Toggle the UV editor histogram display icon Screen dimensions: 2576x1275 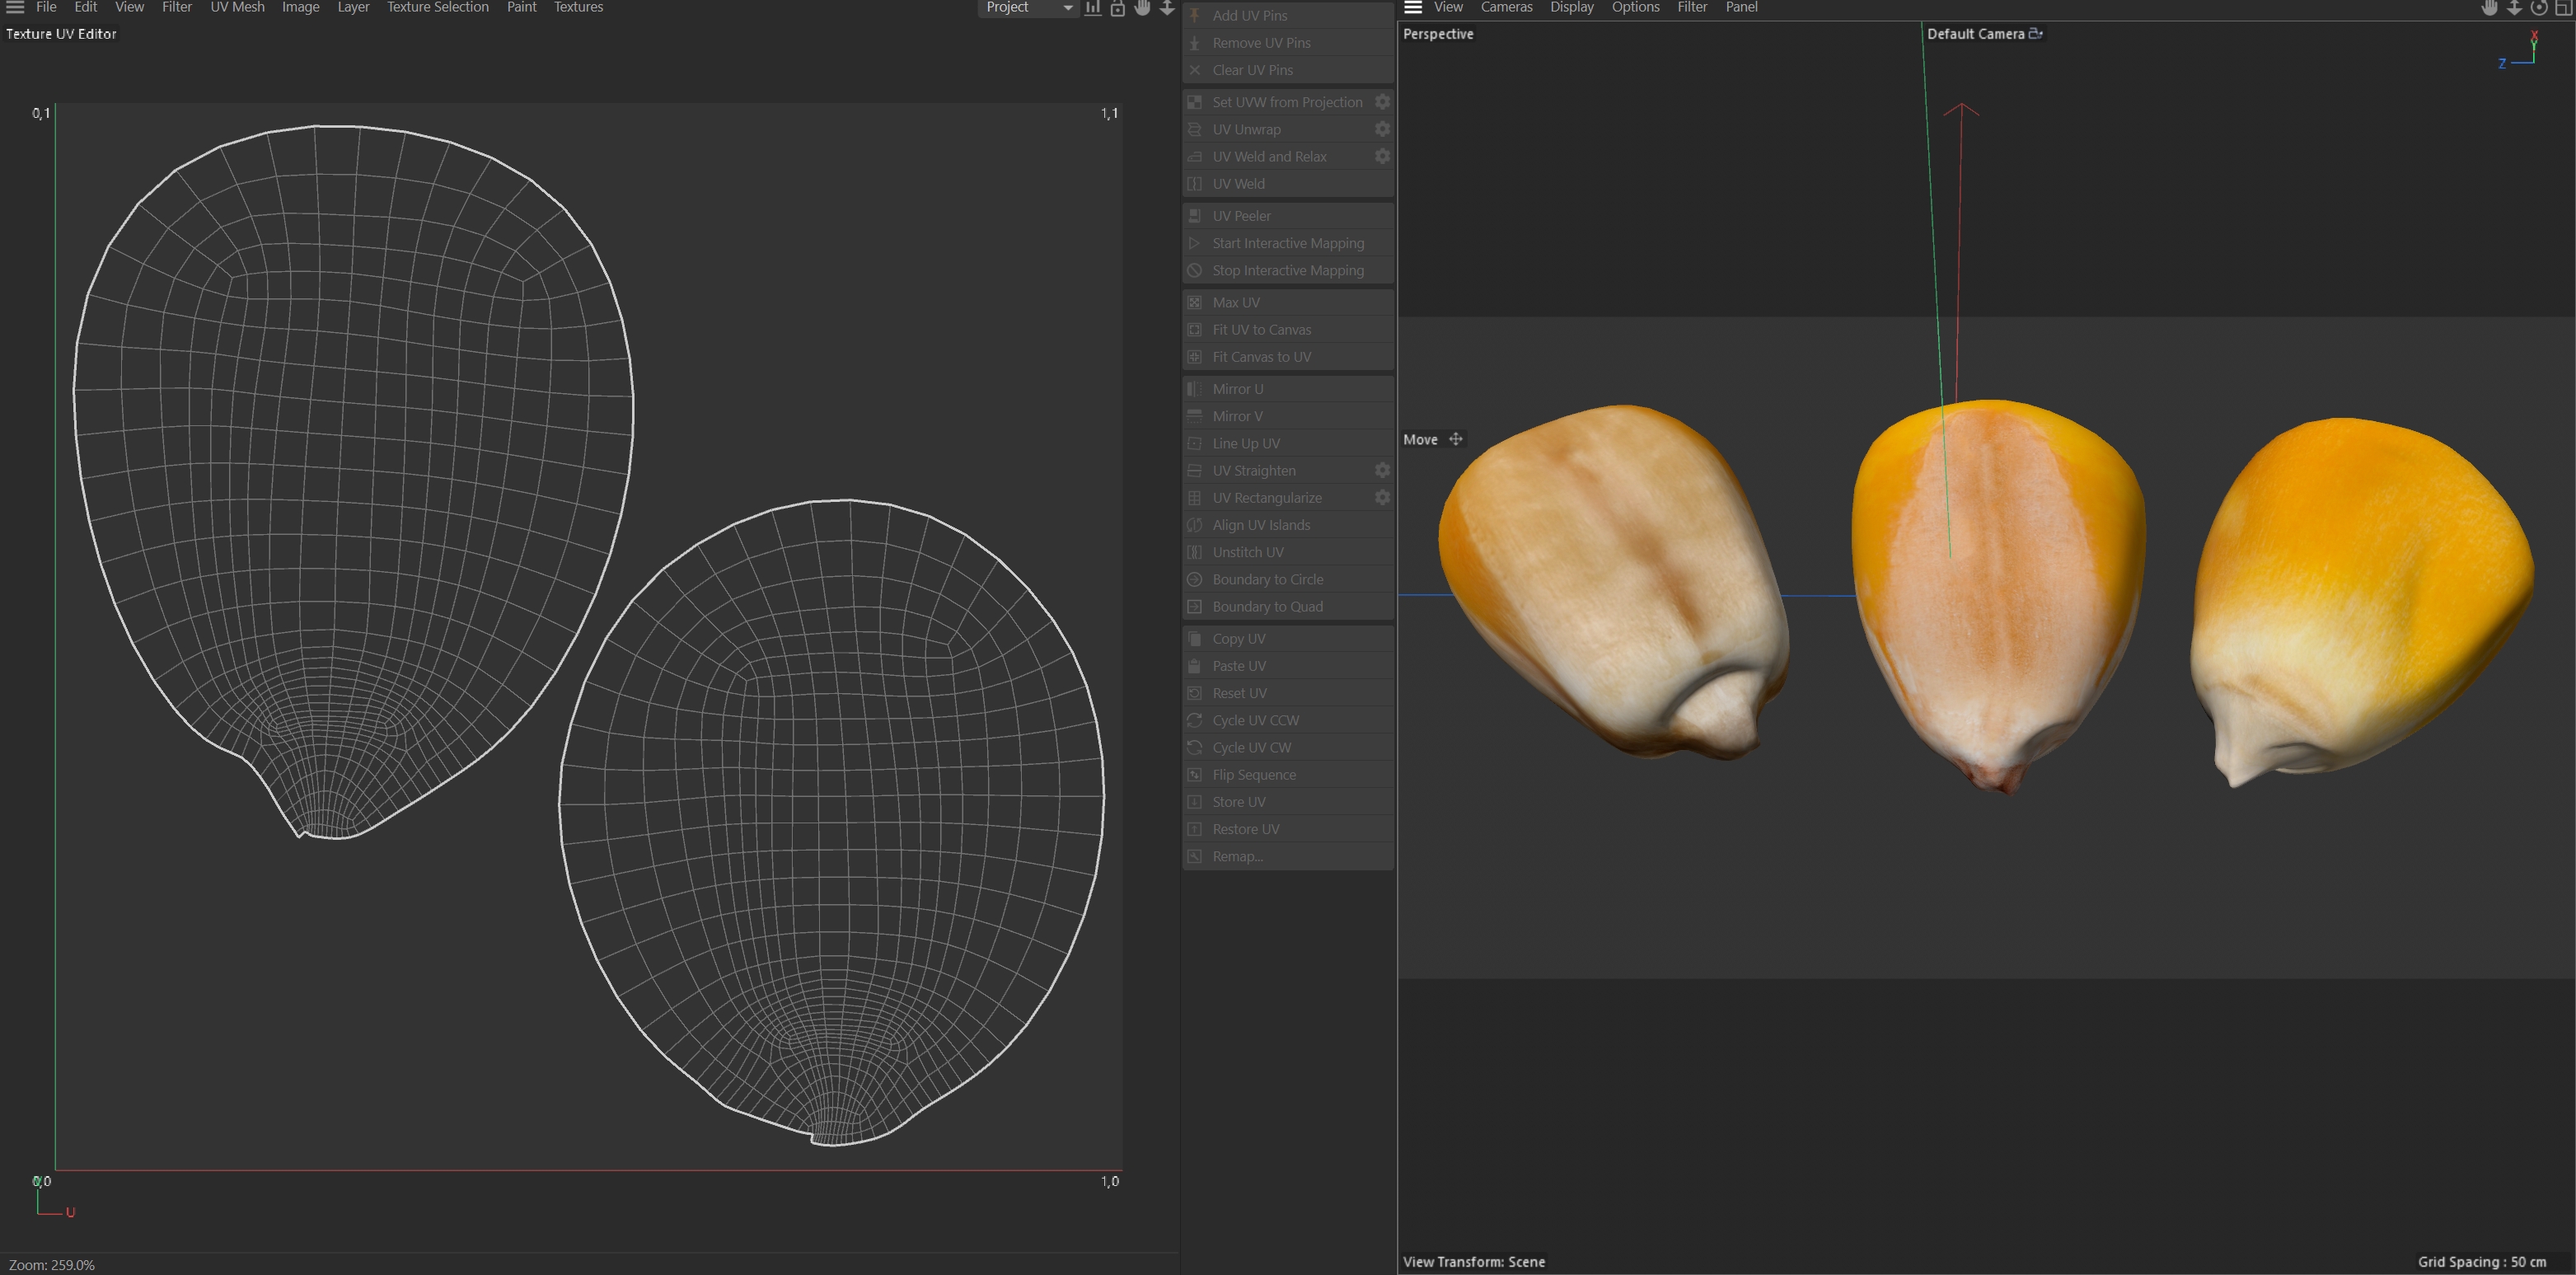click(x=1093, y=8)
